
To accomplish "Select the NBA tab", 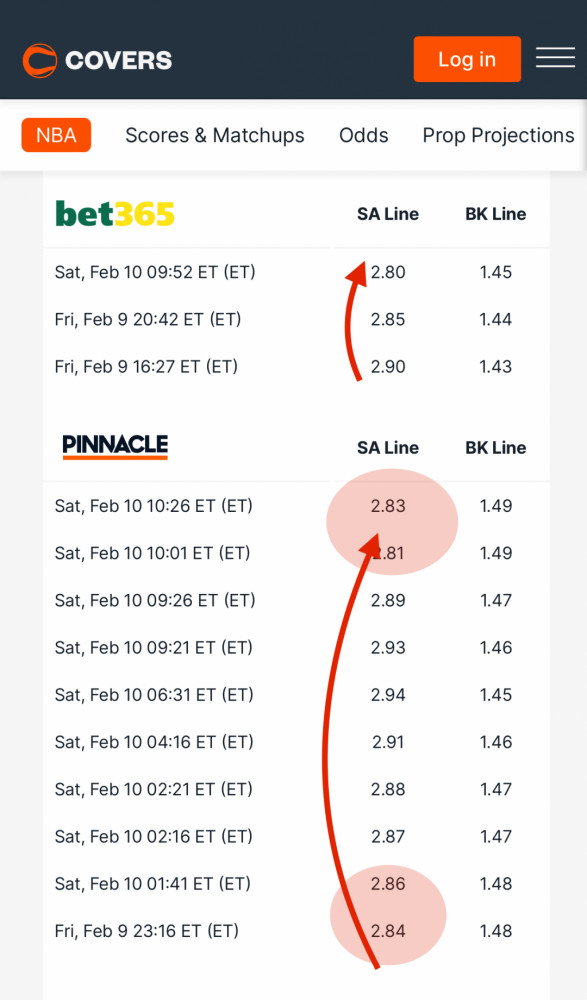I will point(56,135).
